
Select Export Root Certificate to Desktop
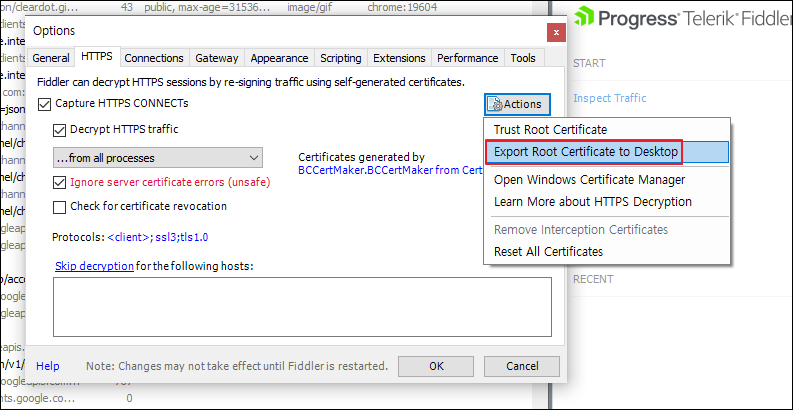coord(606,152)
